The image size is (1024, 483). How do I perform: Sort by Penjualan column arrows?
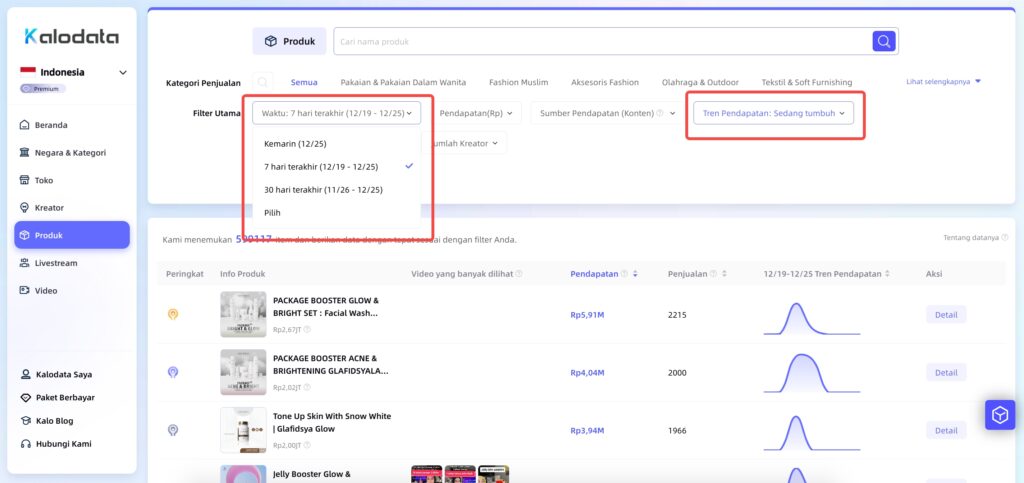(x=724, y=274)
